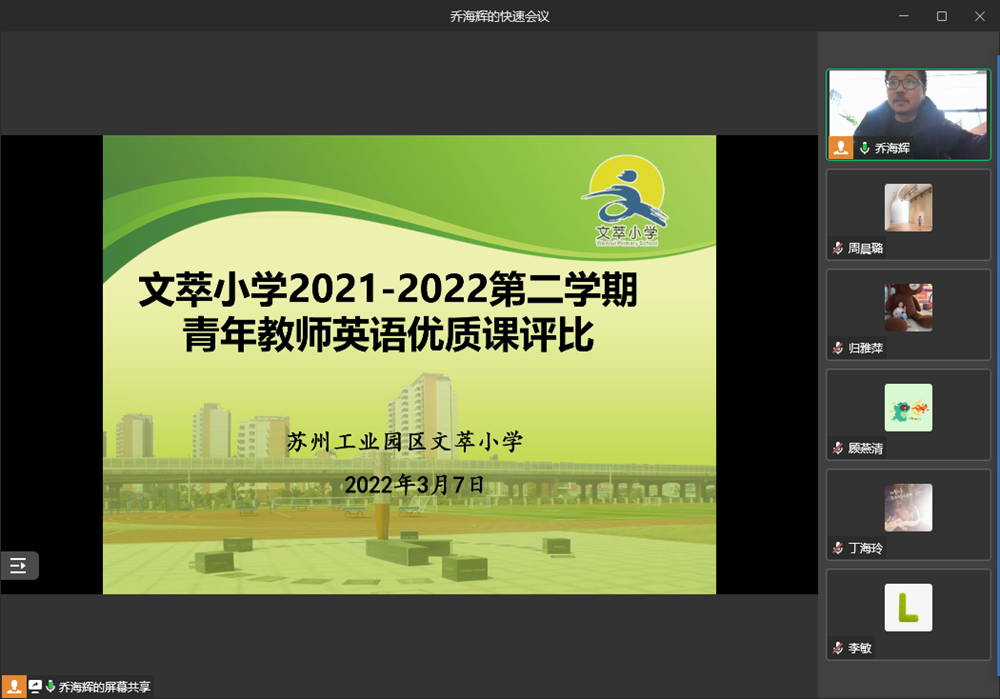Click the screen share icon in bottom-left status

[x=35, y=687]
